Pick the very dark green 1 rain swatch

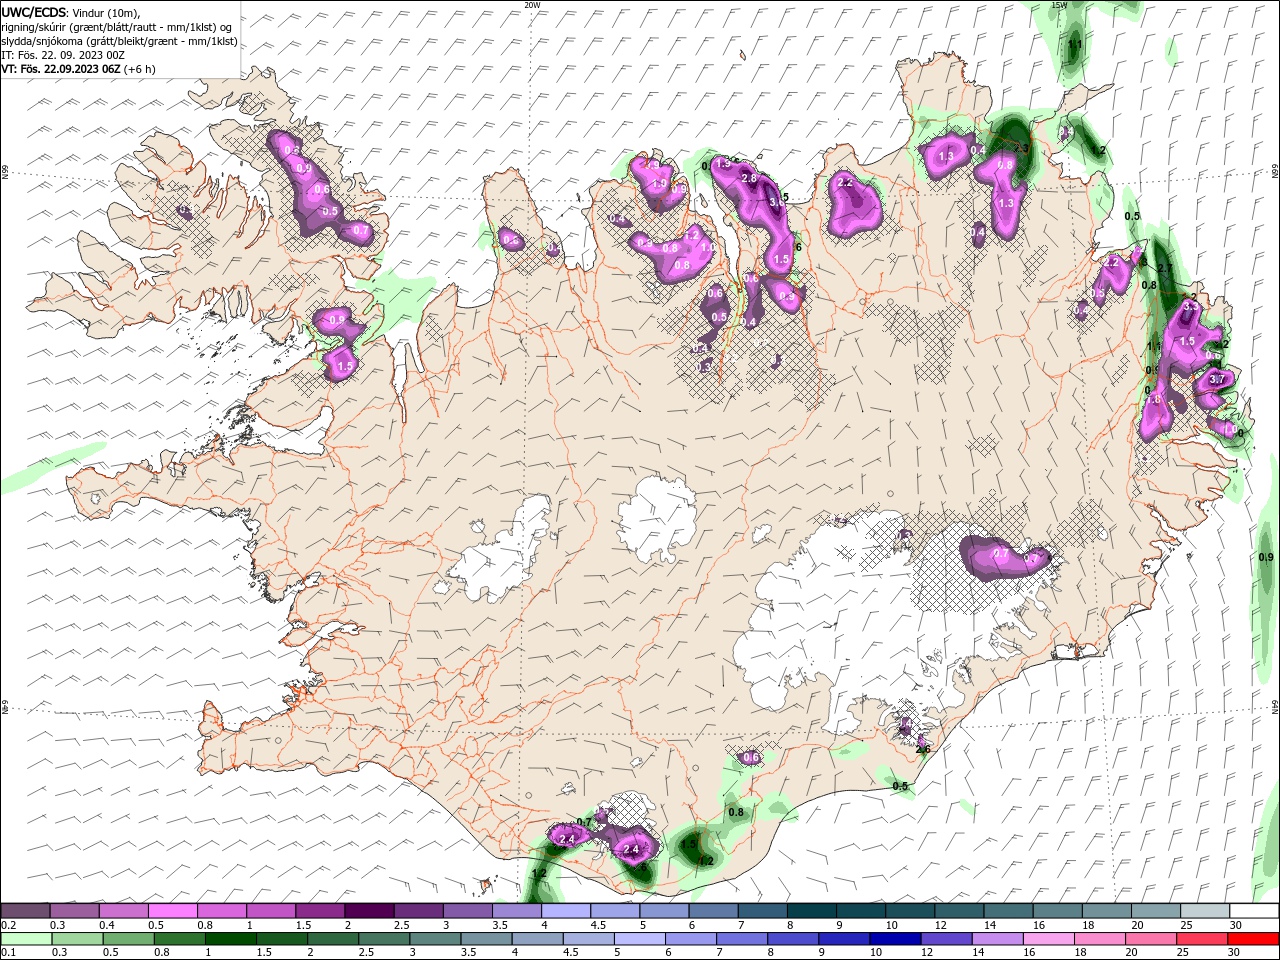click(x=230, y=939)
